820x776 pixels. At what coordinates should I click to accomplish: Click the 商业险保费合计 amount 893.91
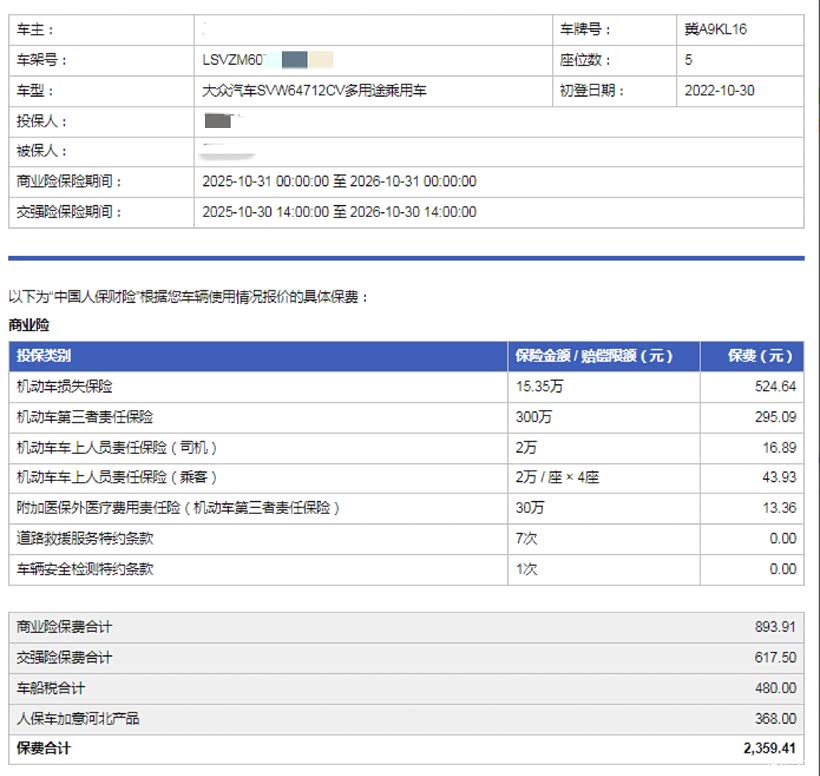[x=775, y=627]
